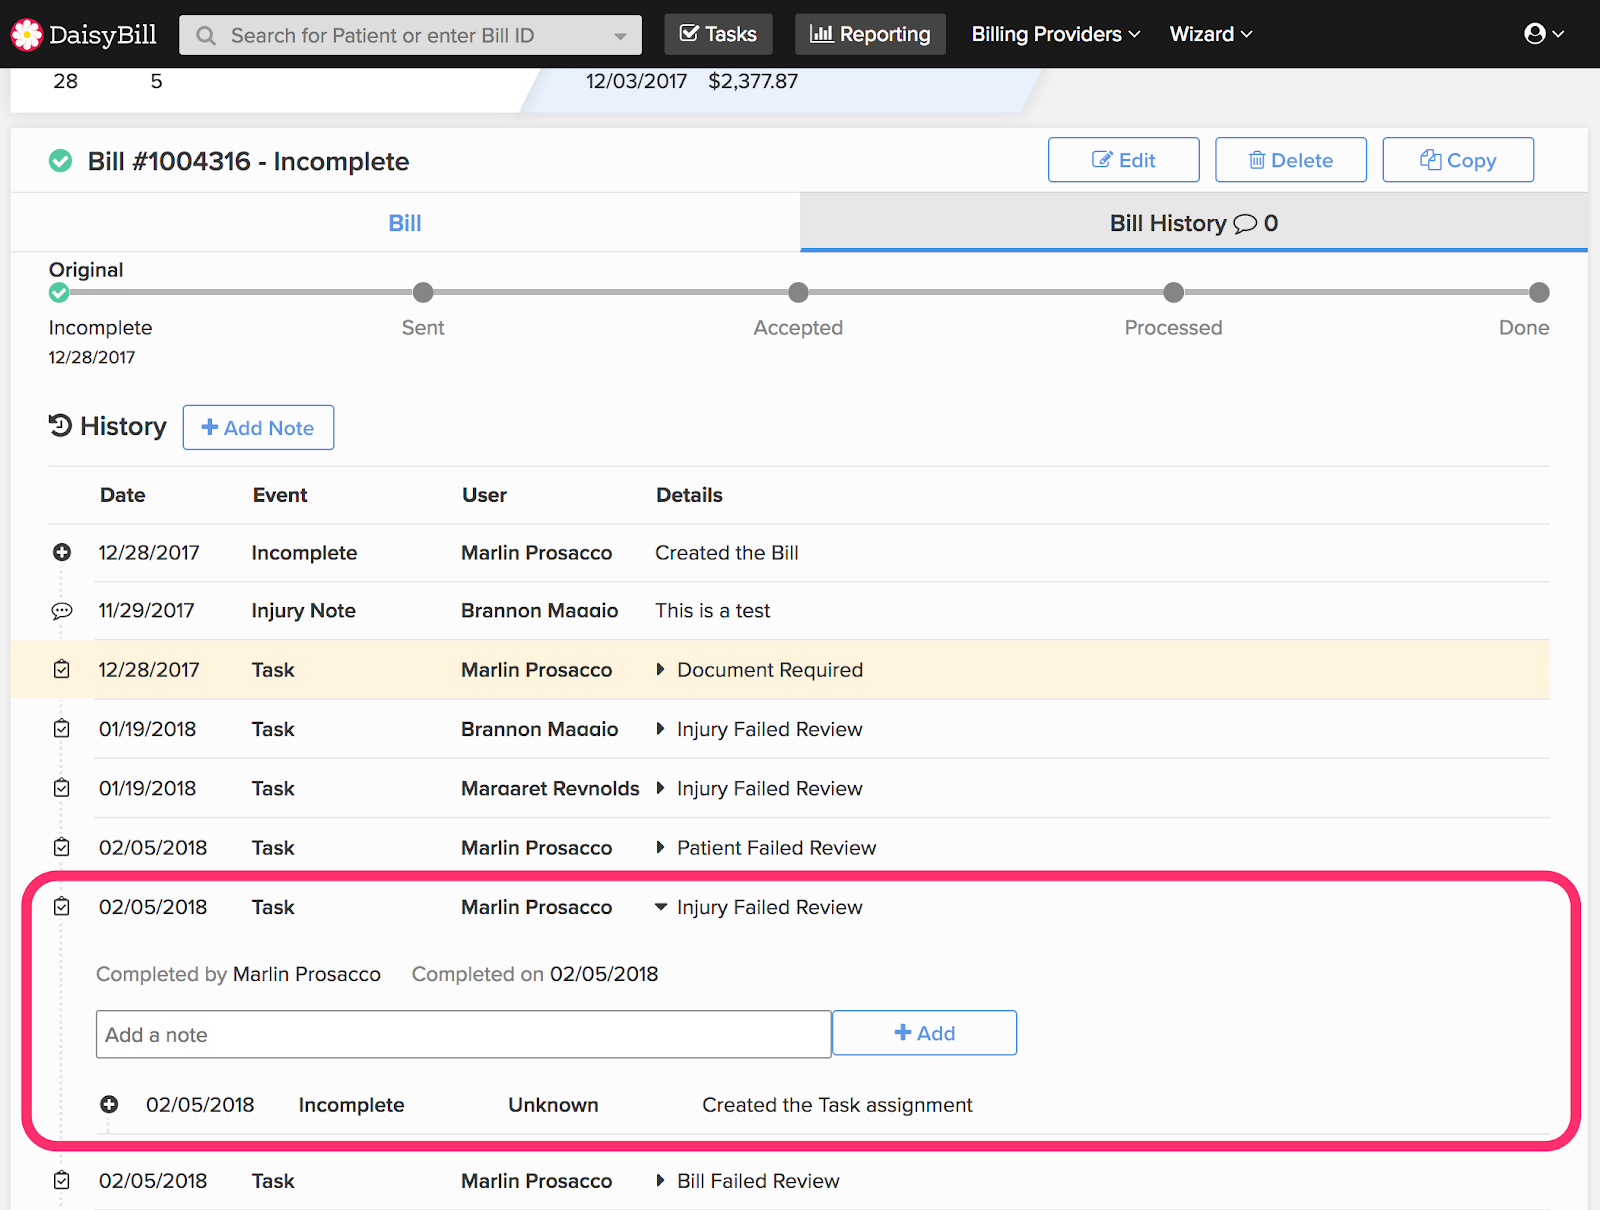Click the DaisyBill flower logo icon
The width and height of the screenshot is (1600, 1210).
(x=27, y=35)
